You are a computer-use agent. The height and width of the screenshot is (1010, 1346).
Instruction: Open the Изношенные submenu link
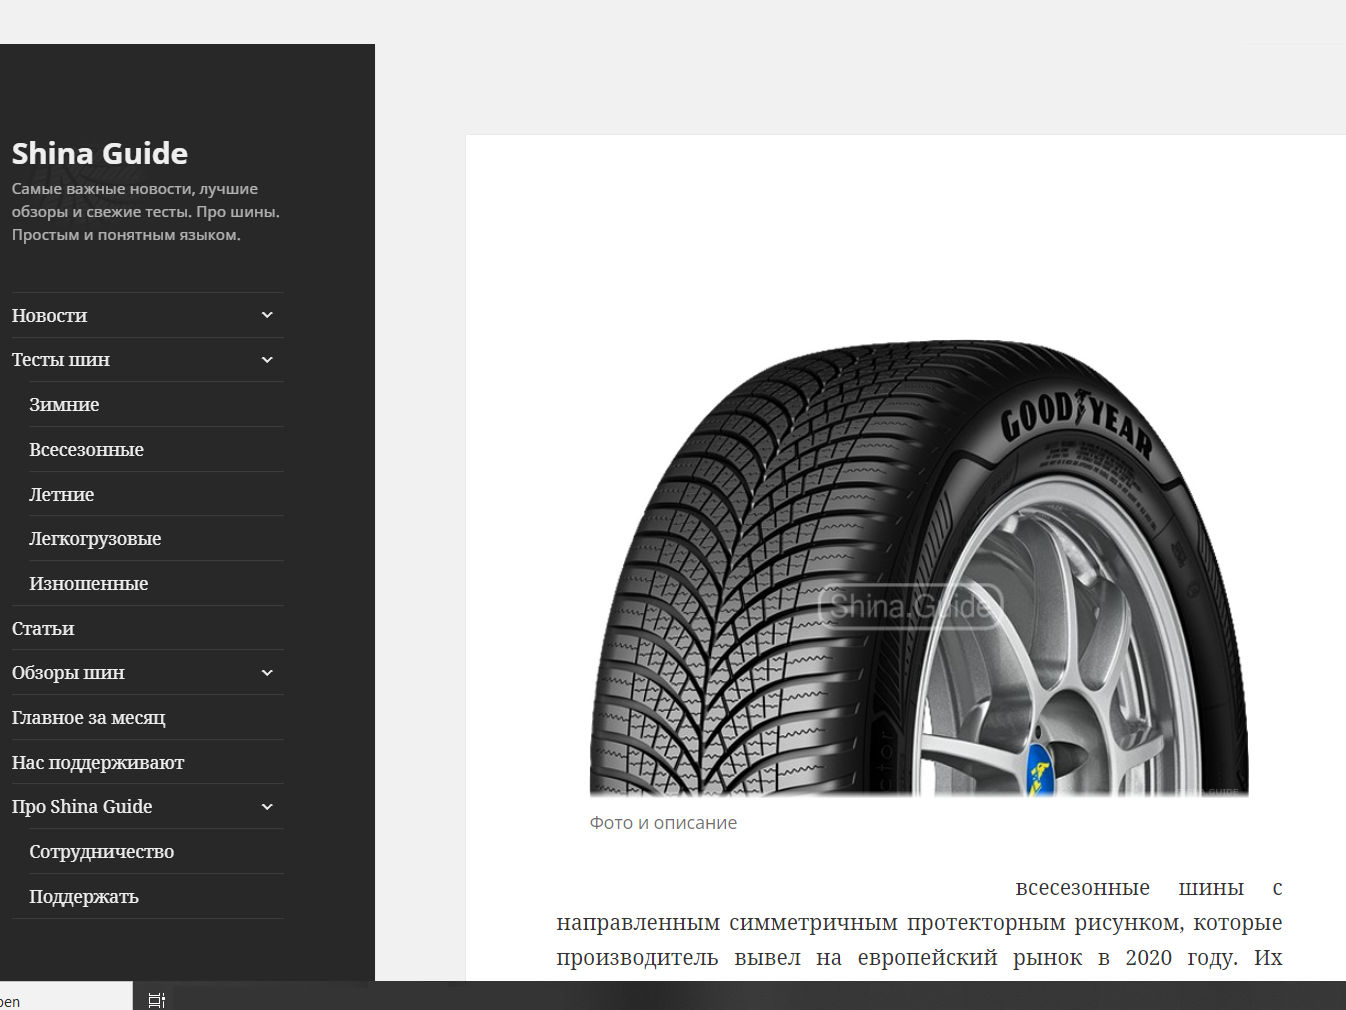88,584
